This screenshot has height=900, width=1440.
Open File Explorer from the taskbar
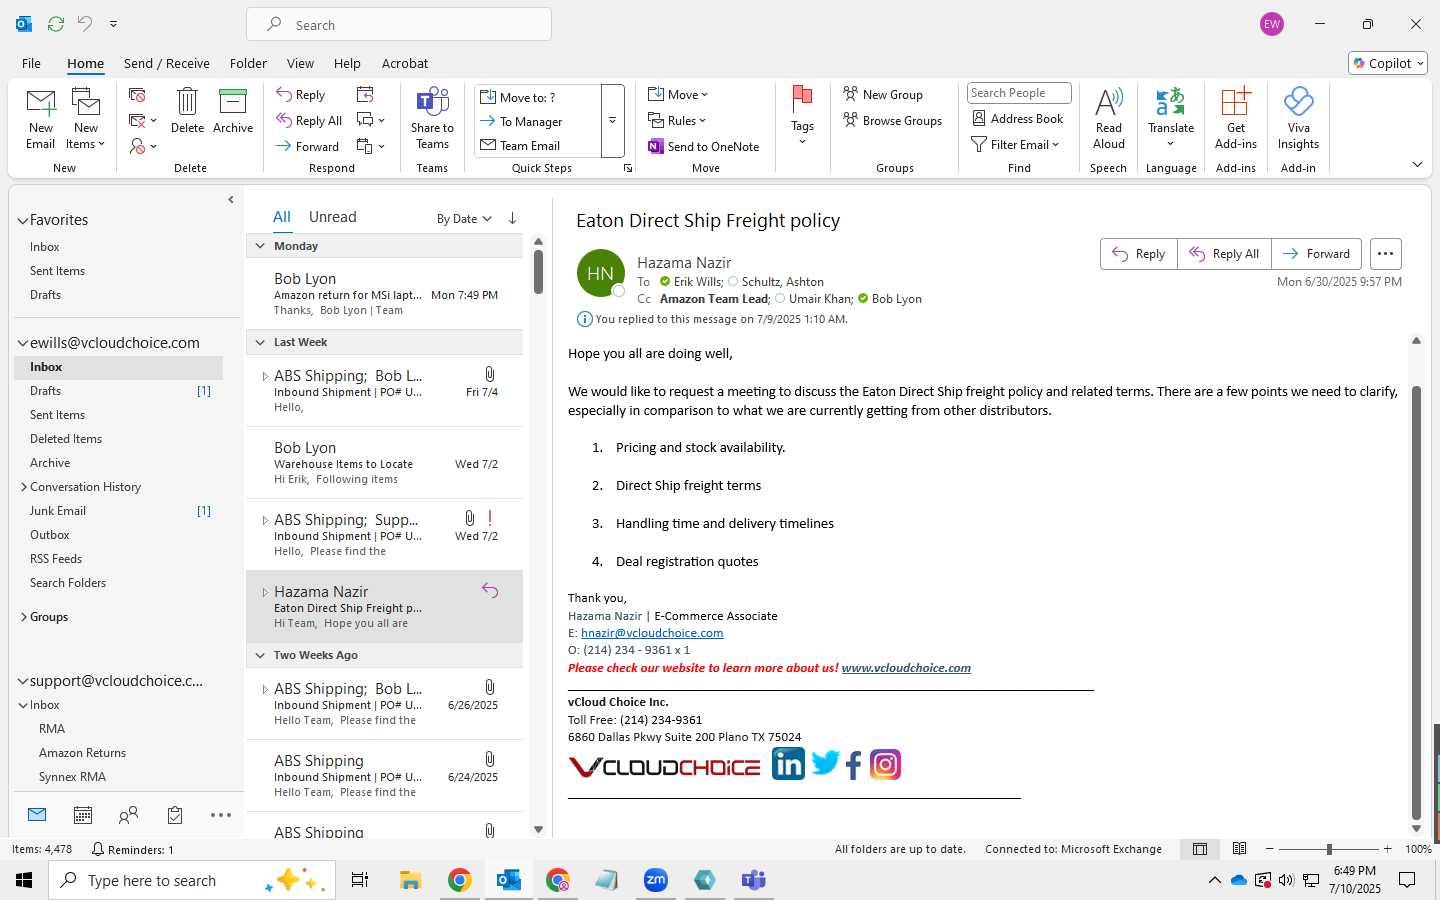pos(411,880)
